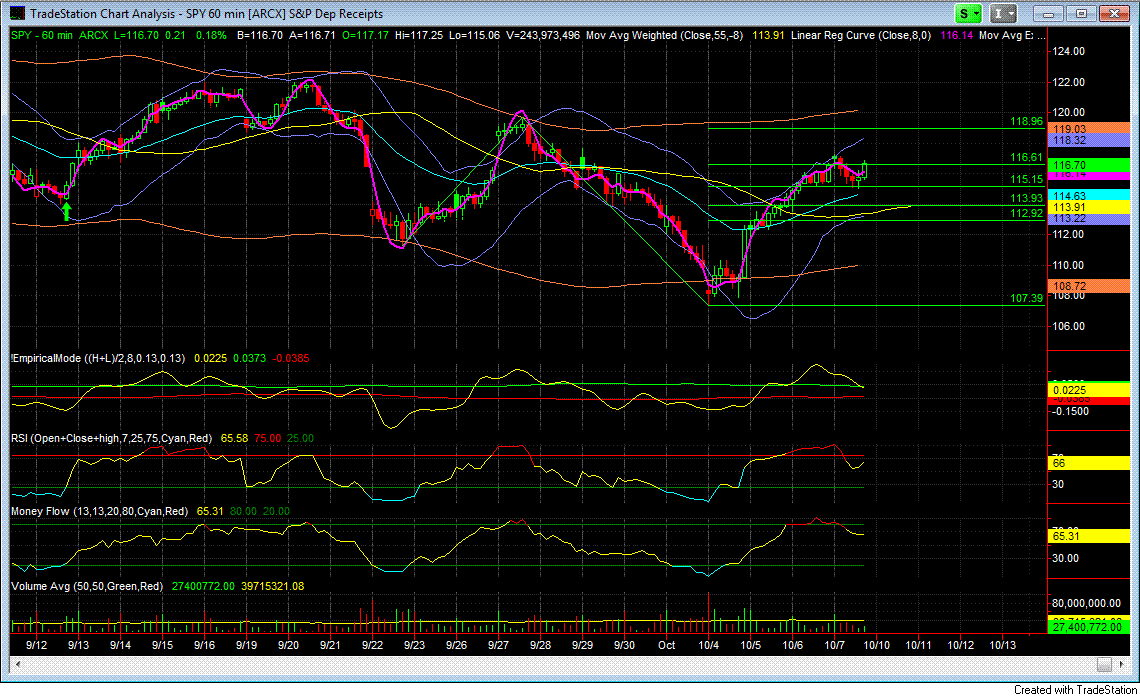This screenshot has height=696, width=1140.
Task: Click the 107.39 support level label
Action: pos(1027,298)
